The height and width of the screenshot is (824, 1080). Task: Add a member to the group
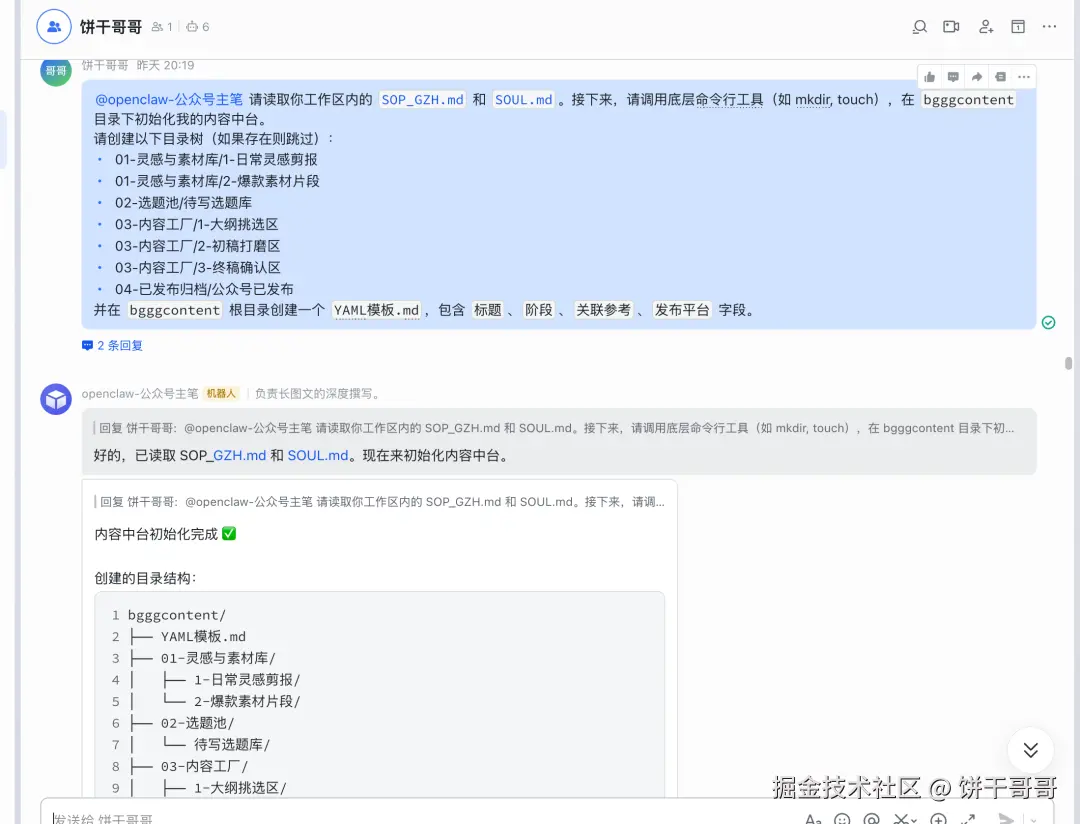(x=986, y=27)
